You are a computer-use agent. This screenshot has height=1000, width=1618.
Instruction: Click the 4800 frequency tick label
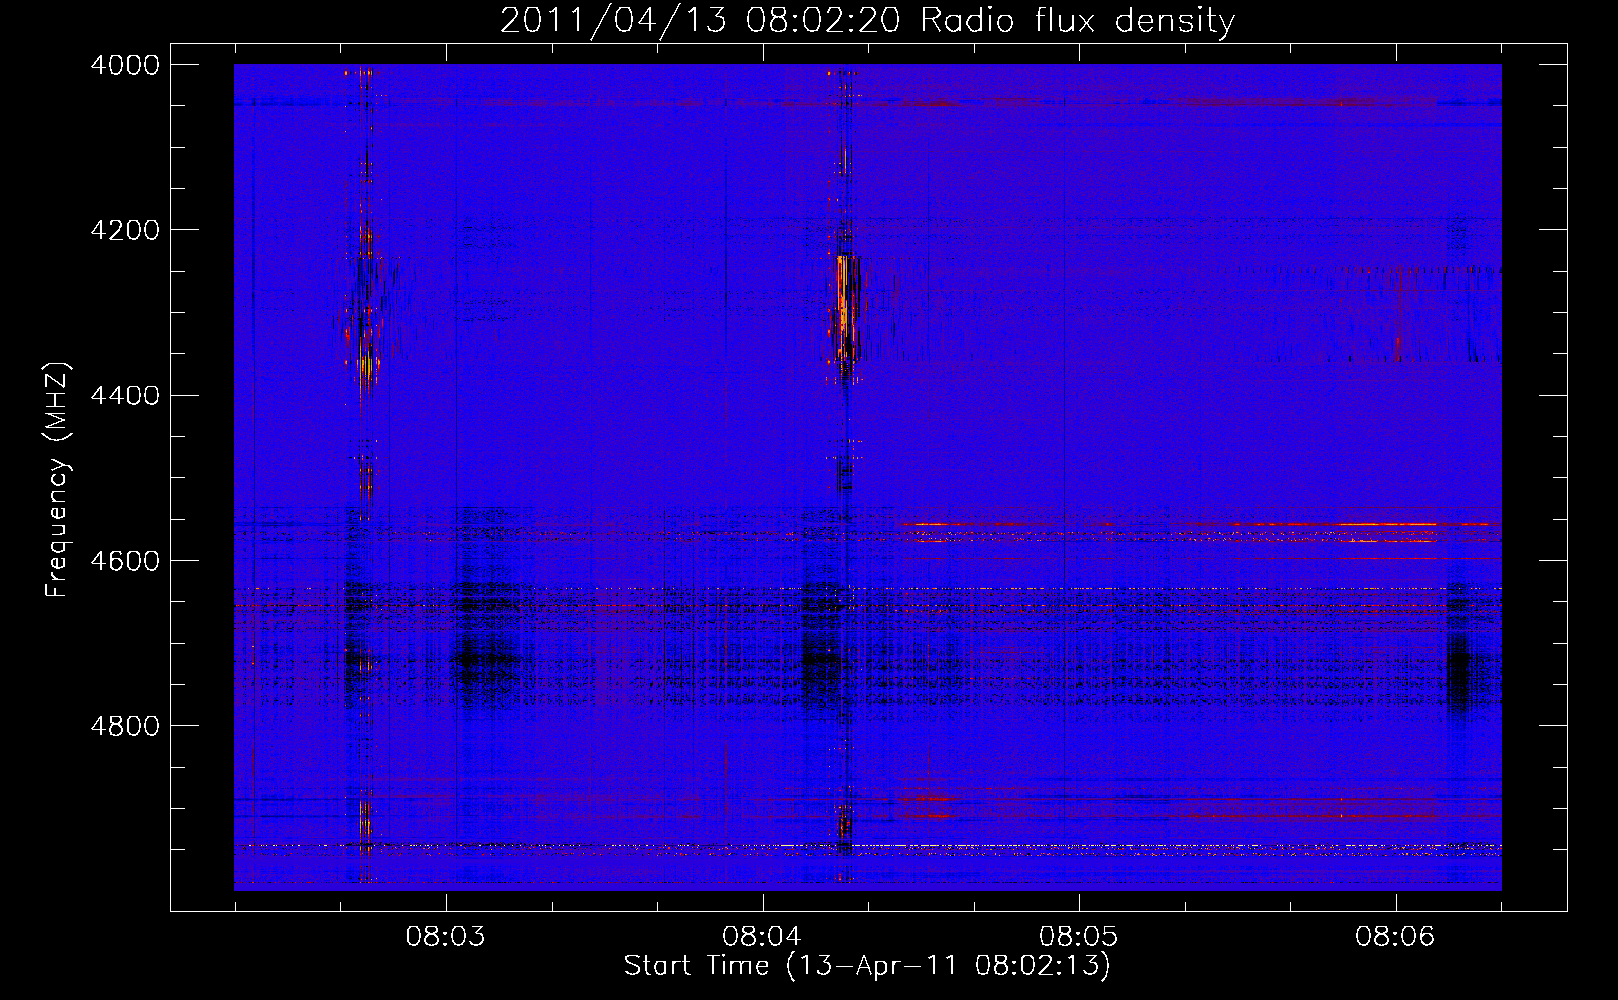tap(125, 725)
